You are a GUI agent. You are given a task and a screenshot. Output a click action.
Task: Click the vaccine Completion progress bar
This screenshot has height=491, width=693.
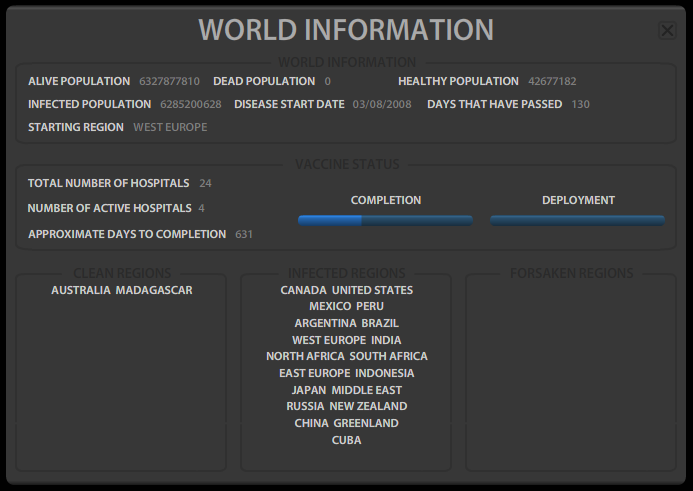tap(385, 221)
